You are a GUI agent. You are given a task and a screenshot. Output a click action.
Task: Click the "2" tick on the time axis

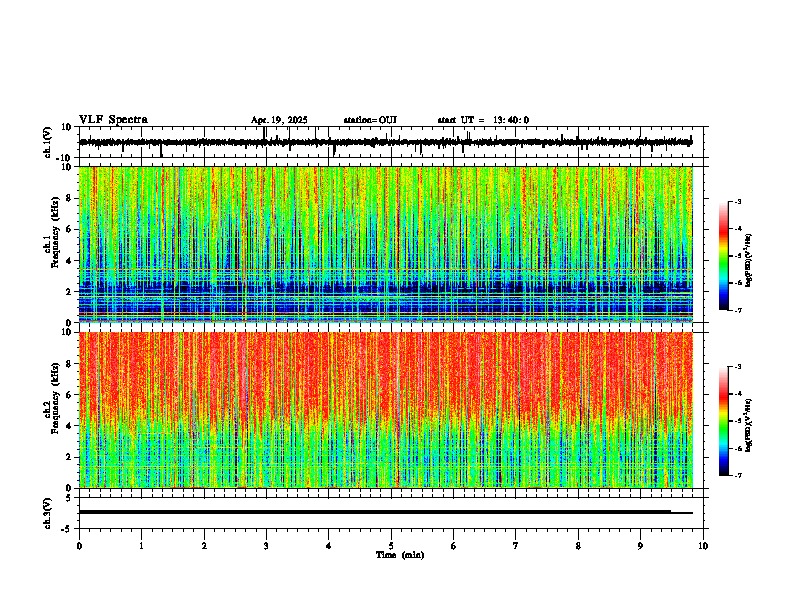point(204,546)
